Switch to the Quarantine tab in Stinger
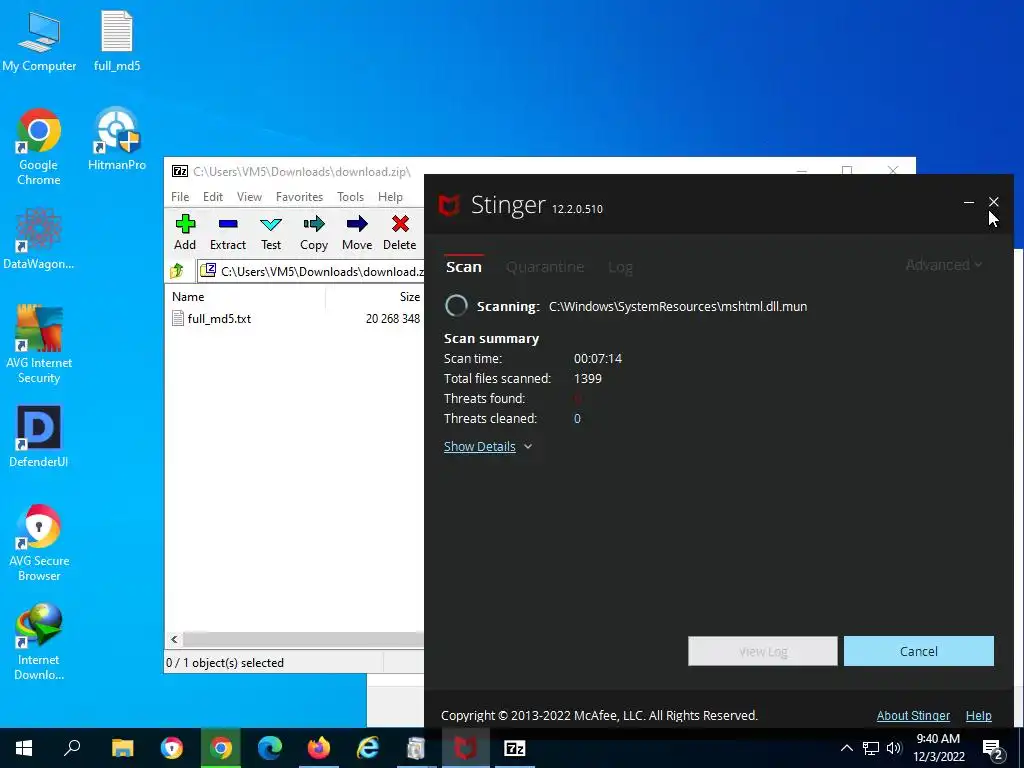1024x768 pixels. 545,266
